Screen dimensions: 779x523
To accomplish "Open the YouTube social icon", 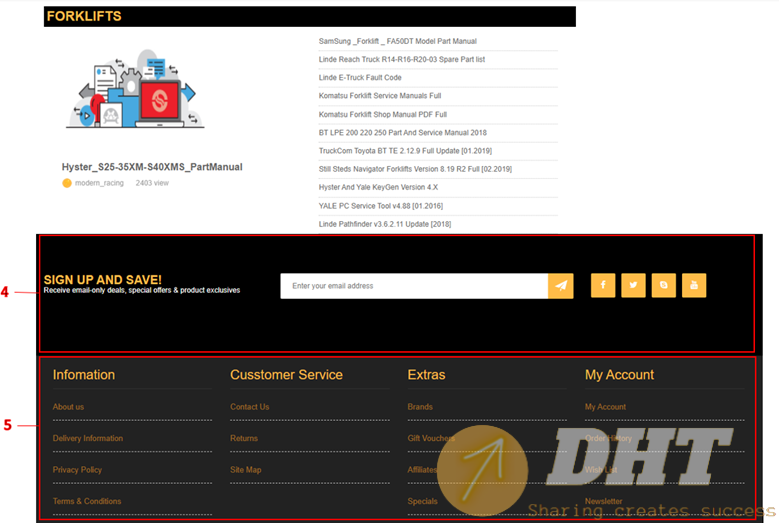I will click(694, 285).
